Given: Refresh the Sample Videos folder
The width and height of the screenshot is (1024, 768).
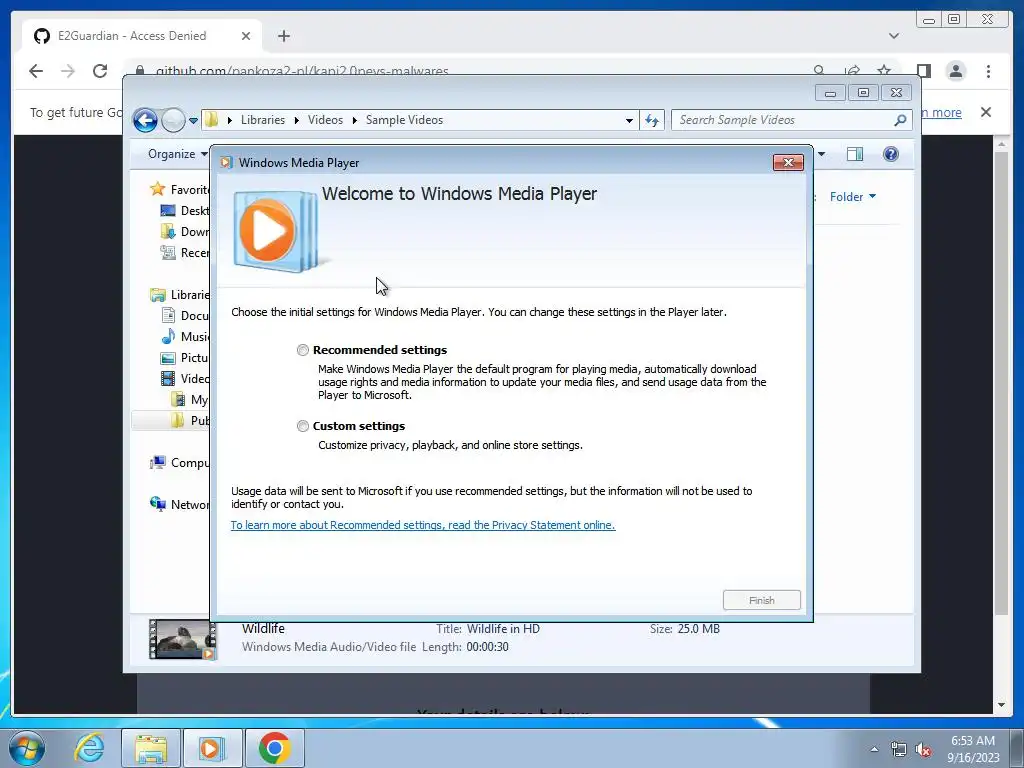Looking at the screenshot, I should point(652,120).
